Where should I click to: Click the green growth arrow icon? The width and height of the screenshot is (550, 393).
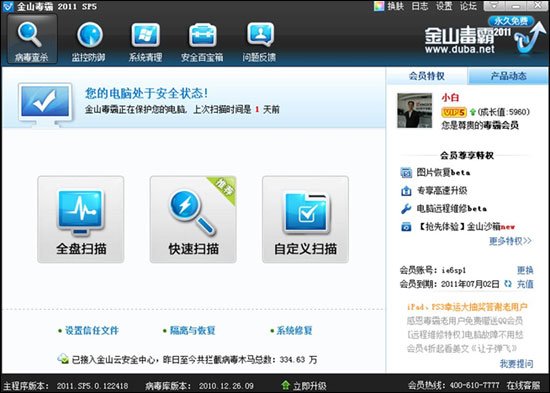472,112
